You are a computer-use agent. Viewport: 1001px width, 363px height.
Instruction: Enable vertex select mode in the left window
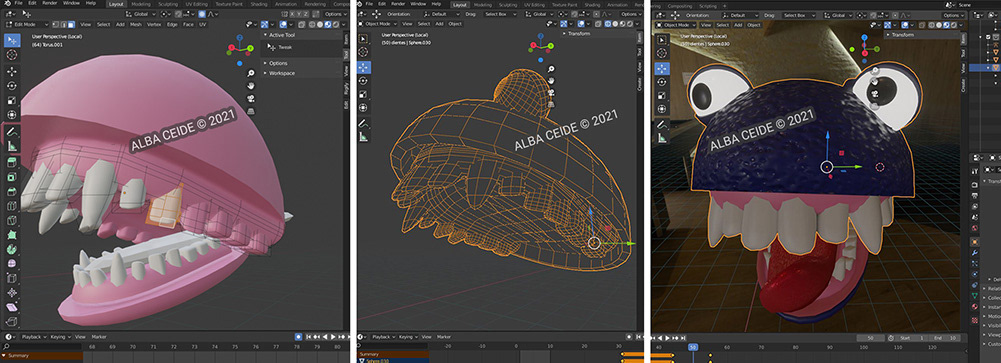tap(56, 24)
